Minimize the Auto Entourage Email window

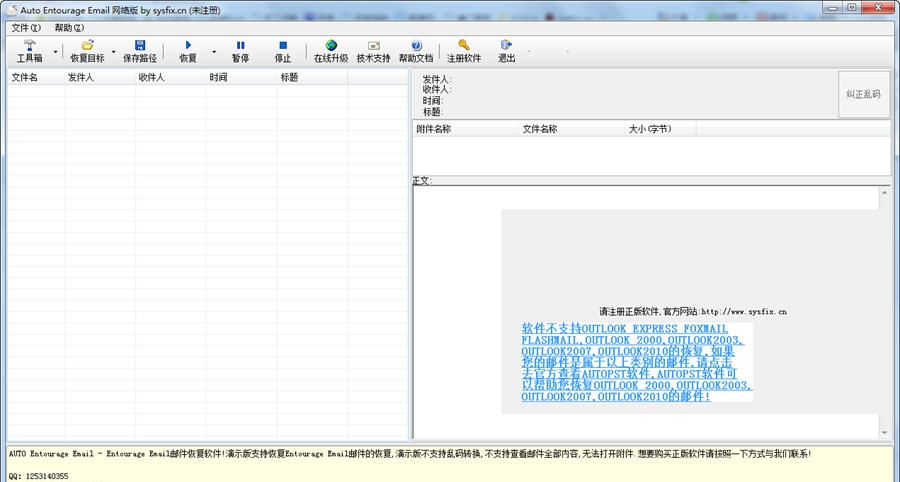point(832,7)
